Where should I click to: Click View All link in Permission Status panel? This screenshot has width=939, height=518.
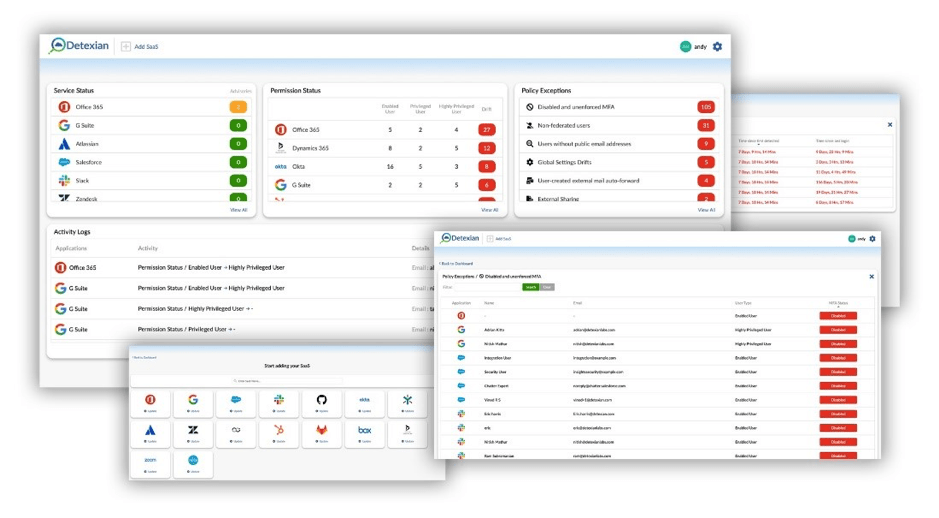(489, 210)
